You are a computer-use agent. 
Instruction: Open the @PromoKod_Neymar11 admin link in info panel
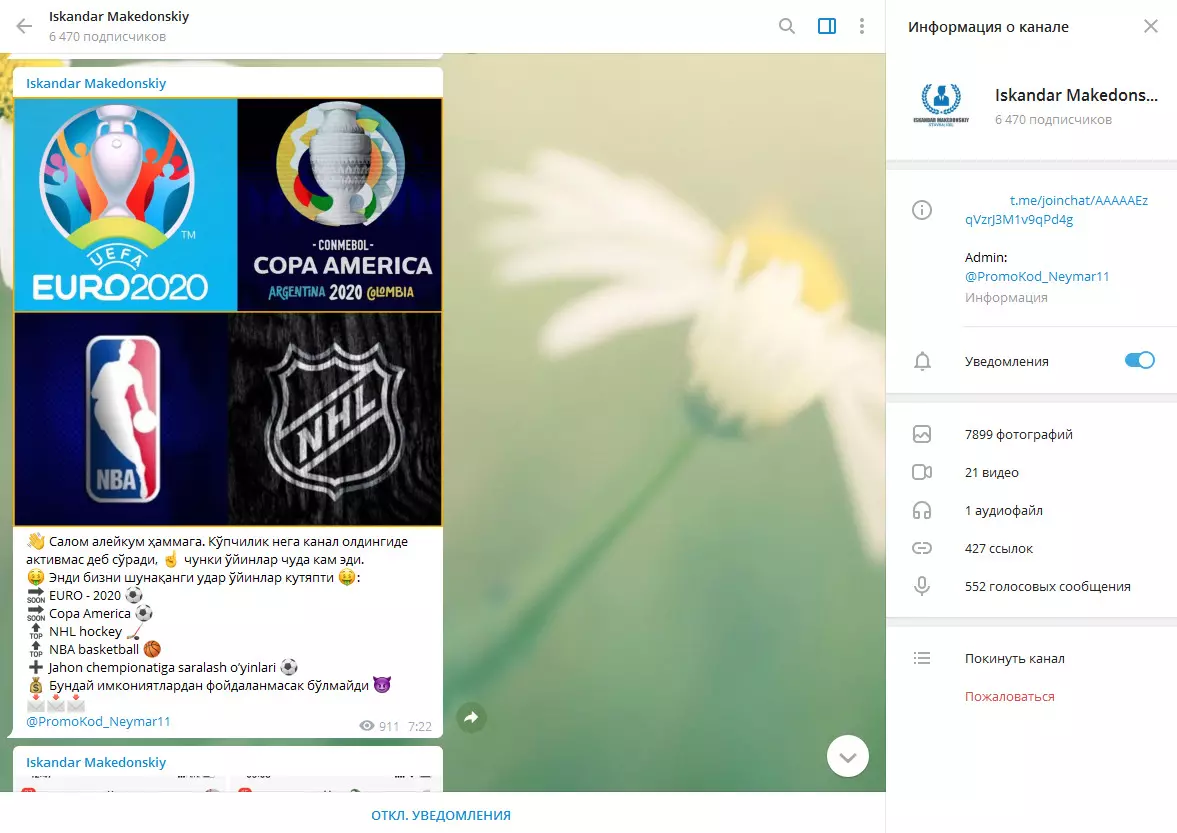(1037, 276)
